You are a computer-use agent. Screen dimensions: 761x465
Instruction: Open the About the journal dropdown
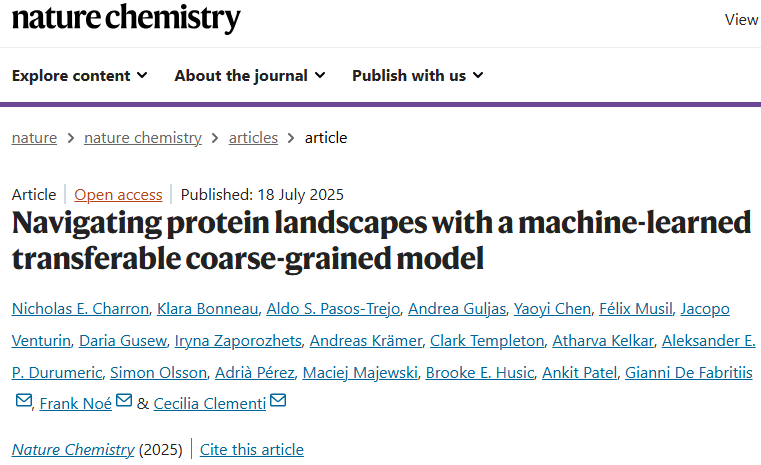coord(250,76)
